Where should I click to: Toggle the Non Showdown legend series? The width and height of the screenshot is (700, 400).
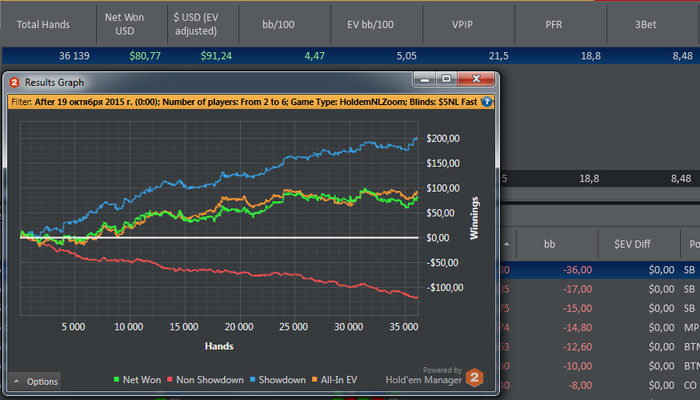(x=205, y=379)
